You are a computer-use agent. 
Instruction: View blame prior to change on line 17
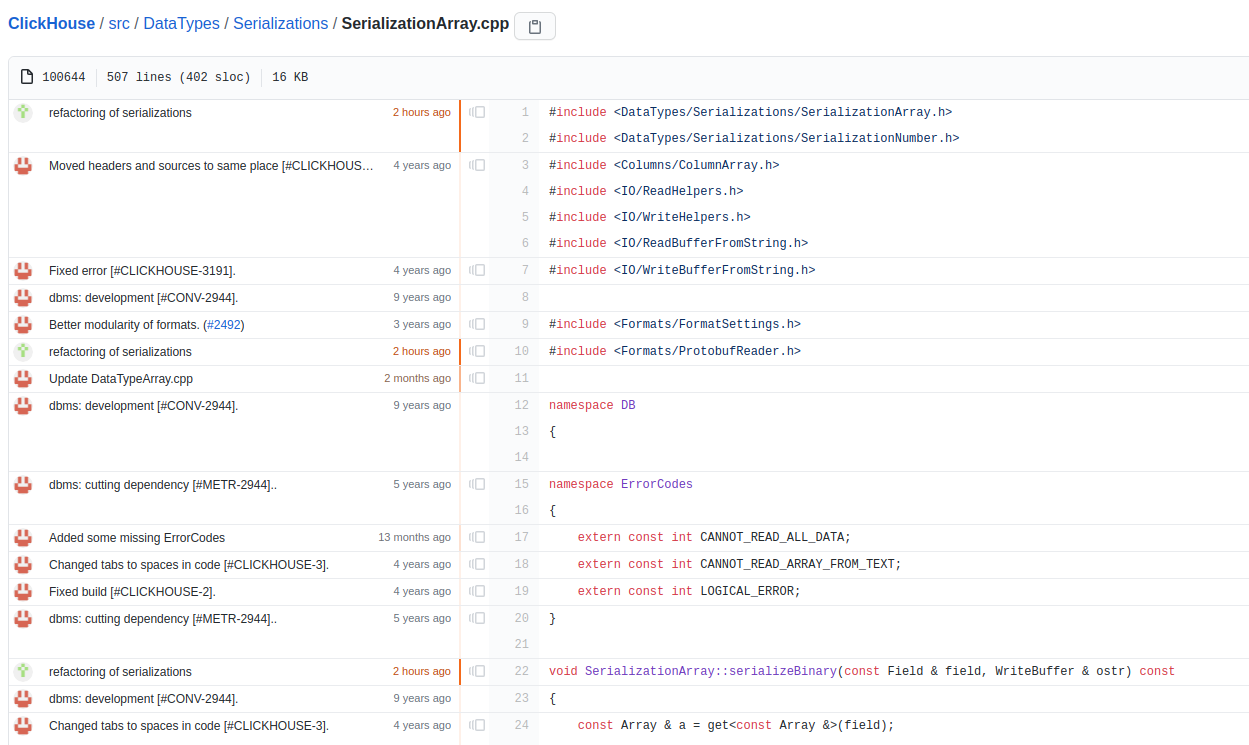(x=477, y=538)
